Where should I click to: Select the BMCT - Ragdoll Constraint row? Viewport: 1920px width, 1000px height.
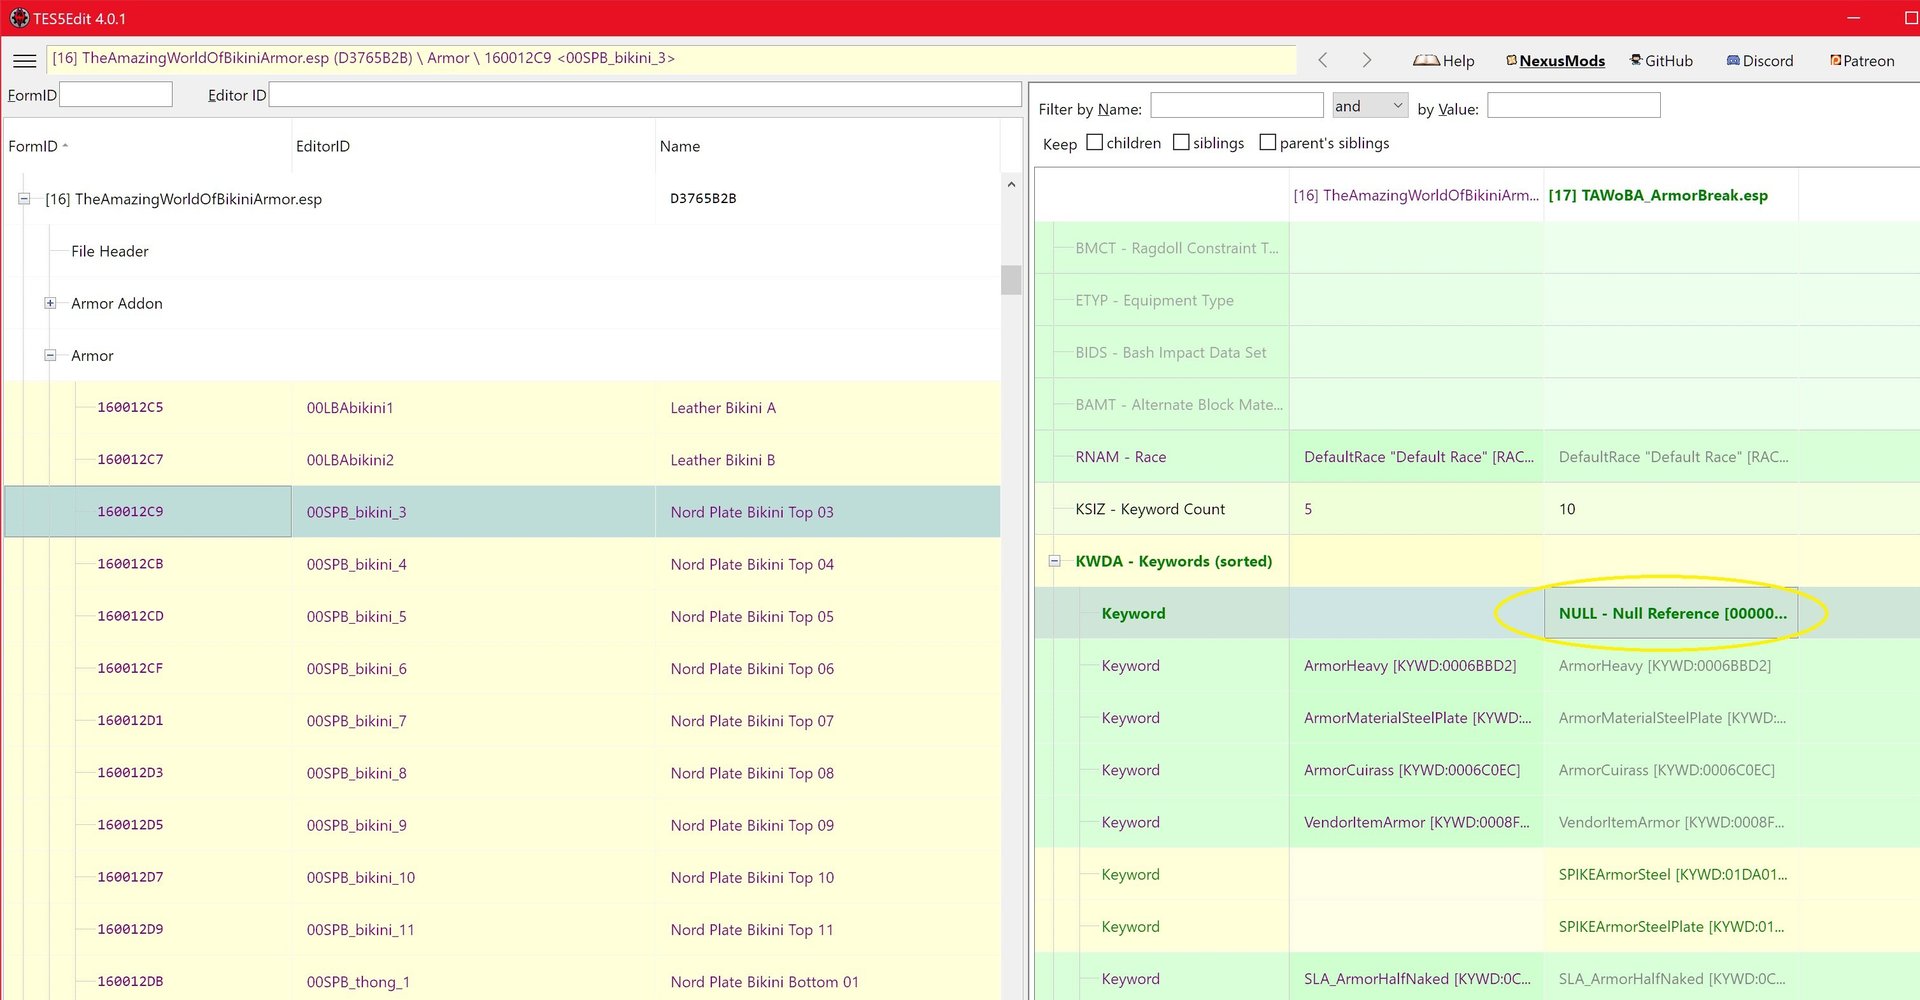1177,248
